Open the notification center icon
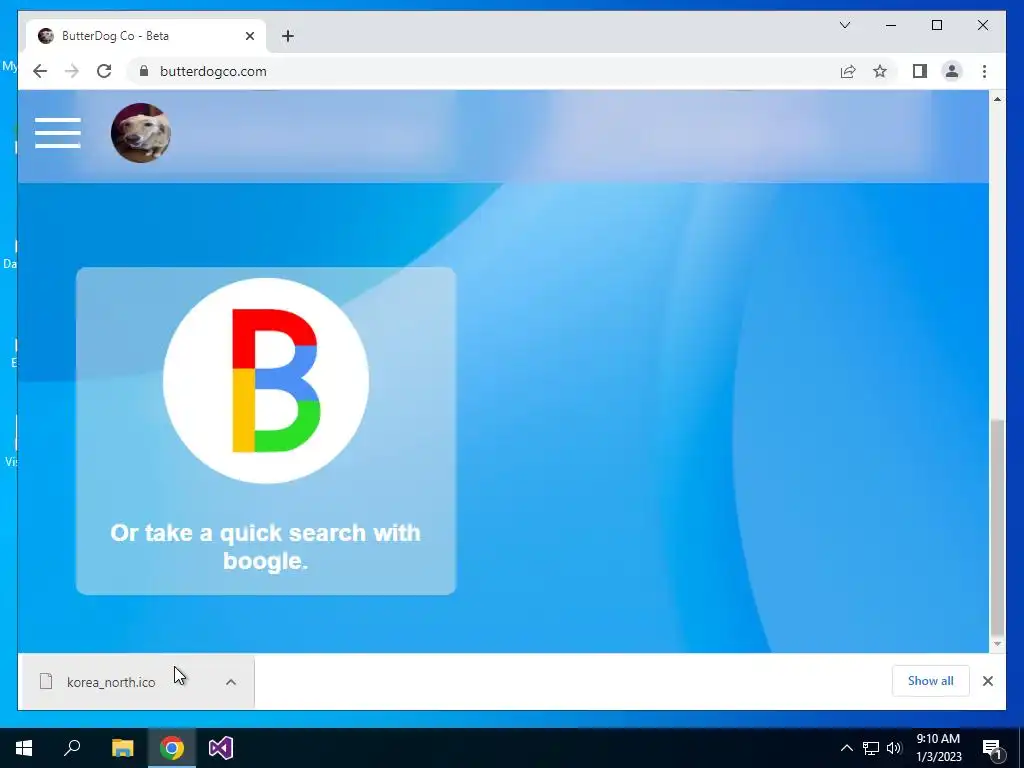 pos(992,748)
